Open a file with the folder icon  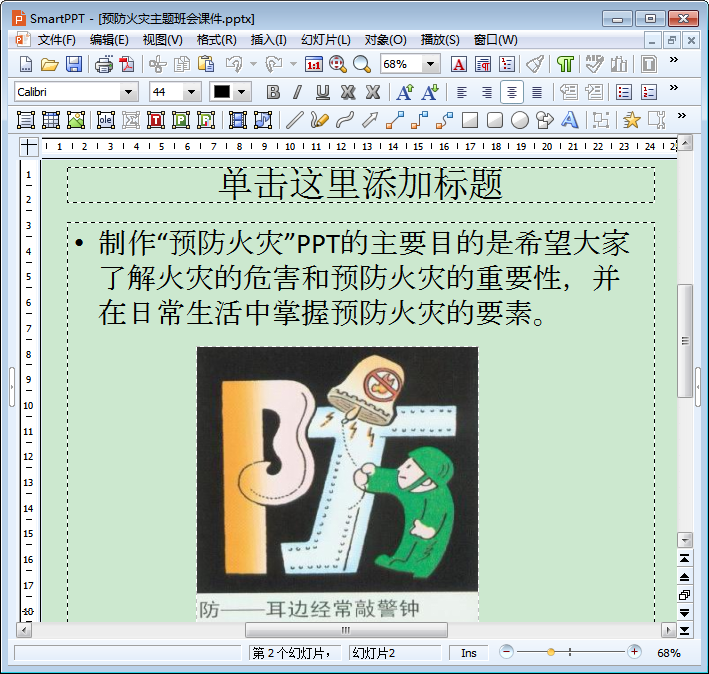click(49, 64)
